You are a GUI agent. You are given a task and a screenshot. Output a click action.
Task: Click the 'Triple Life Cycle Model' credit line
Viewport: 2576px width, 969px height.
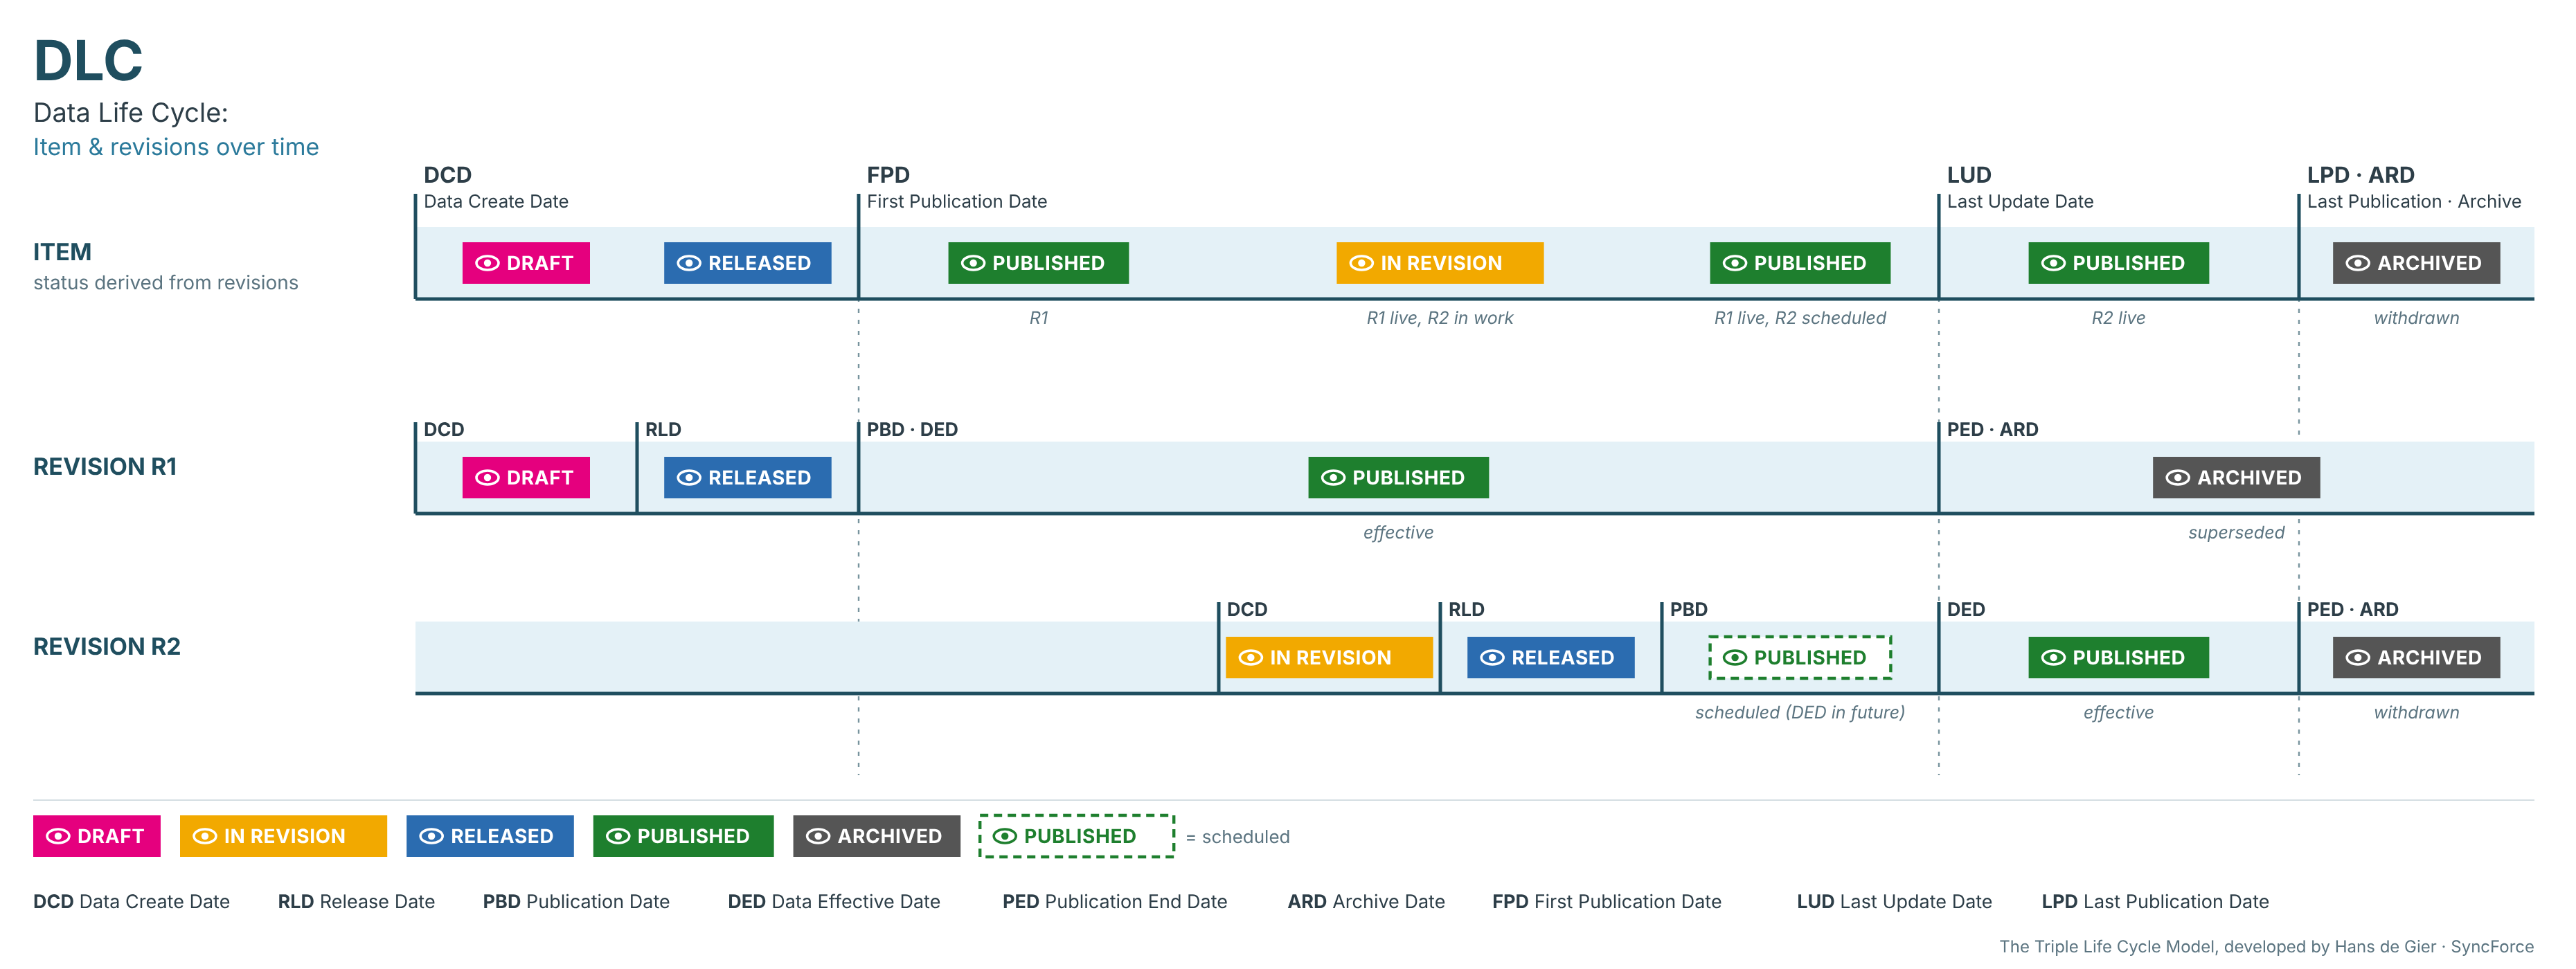[x=2266, y=947]
